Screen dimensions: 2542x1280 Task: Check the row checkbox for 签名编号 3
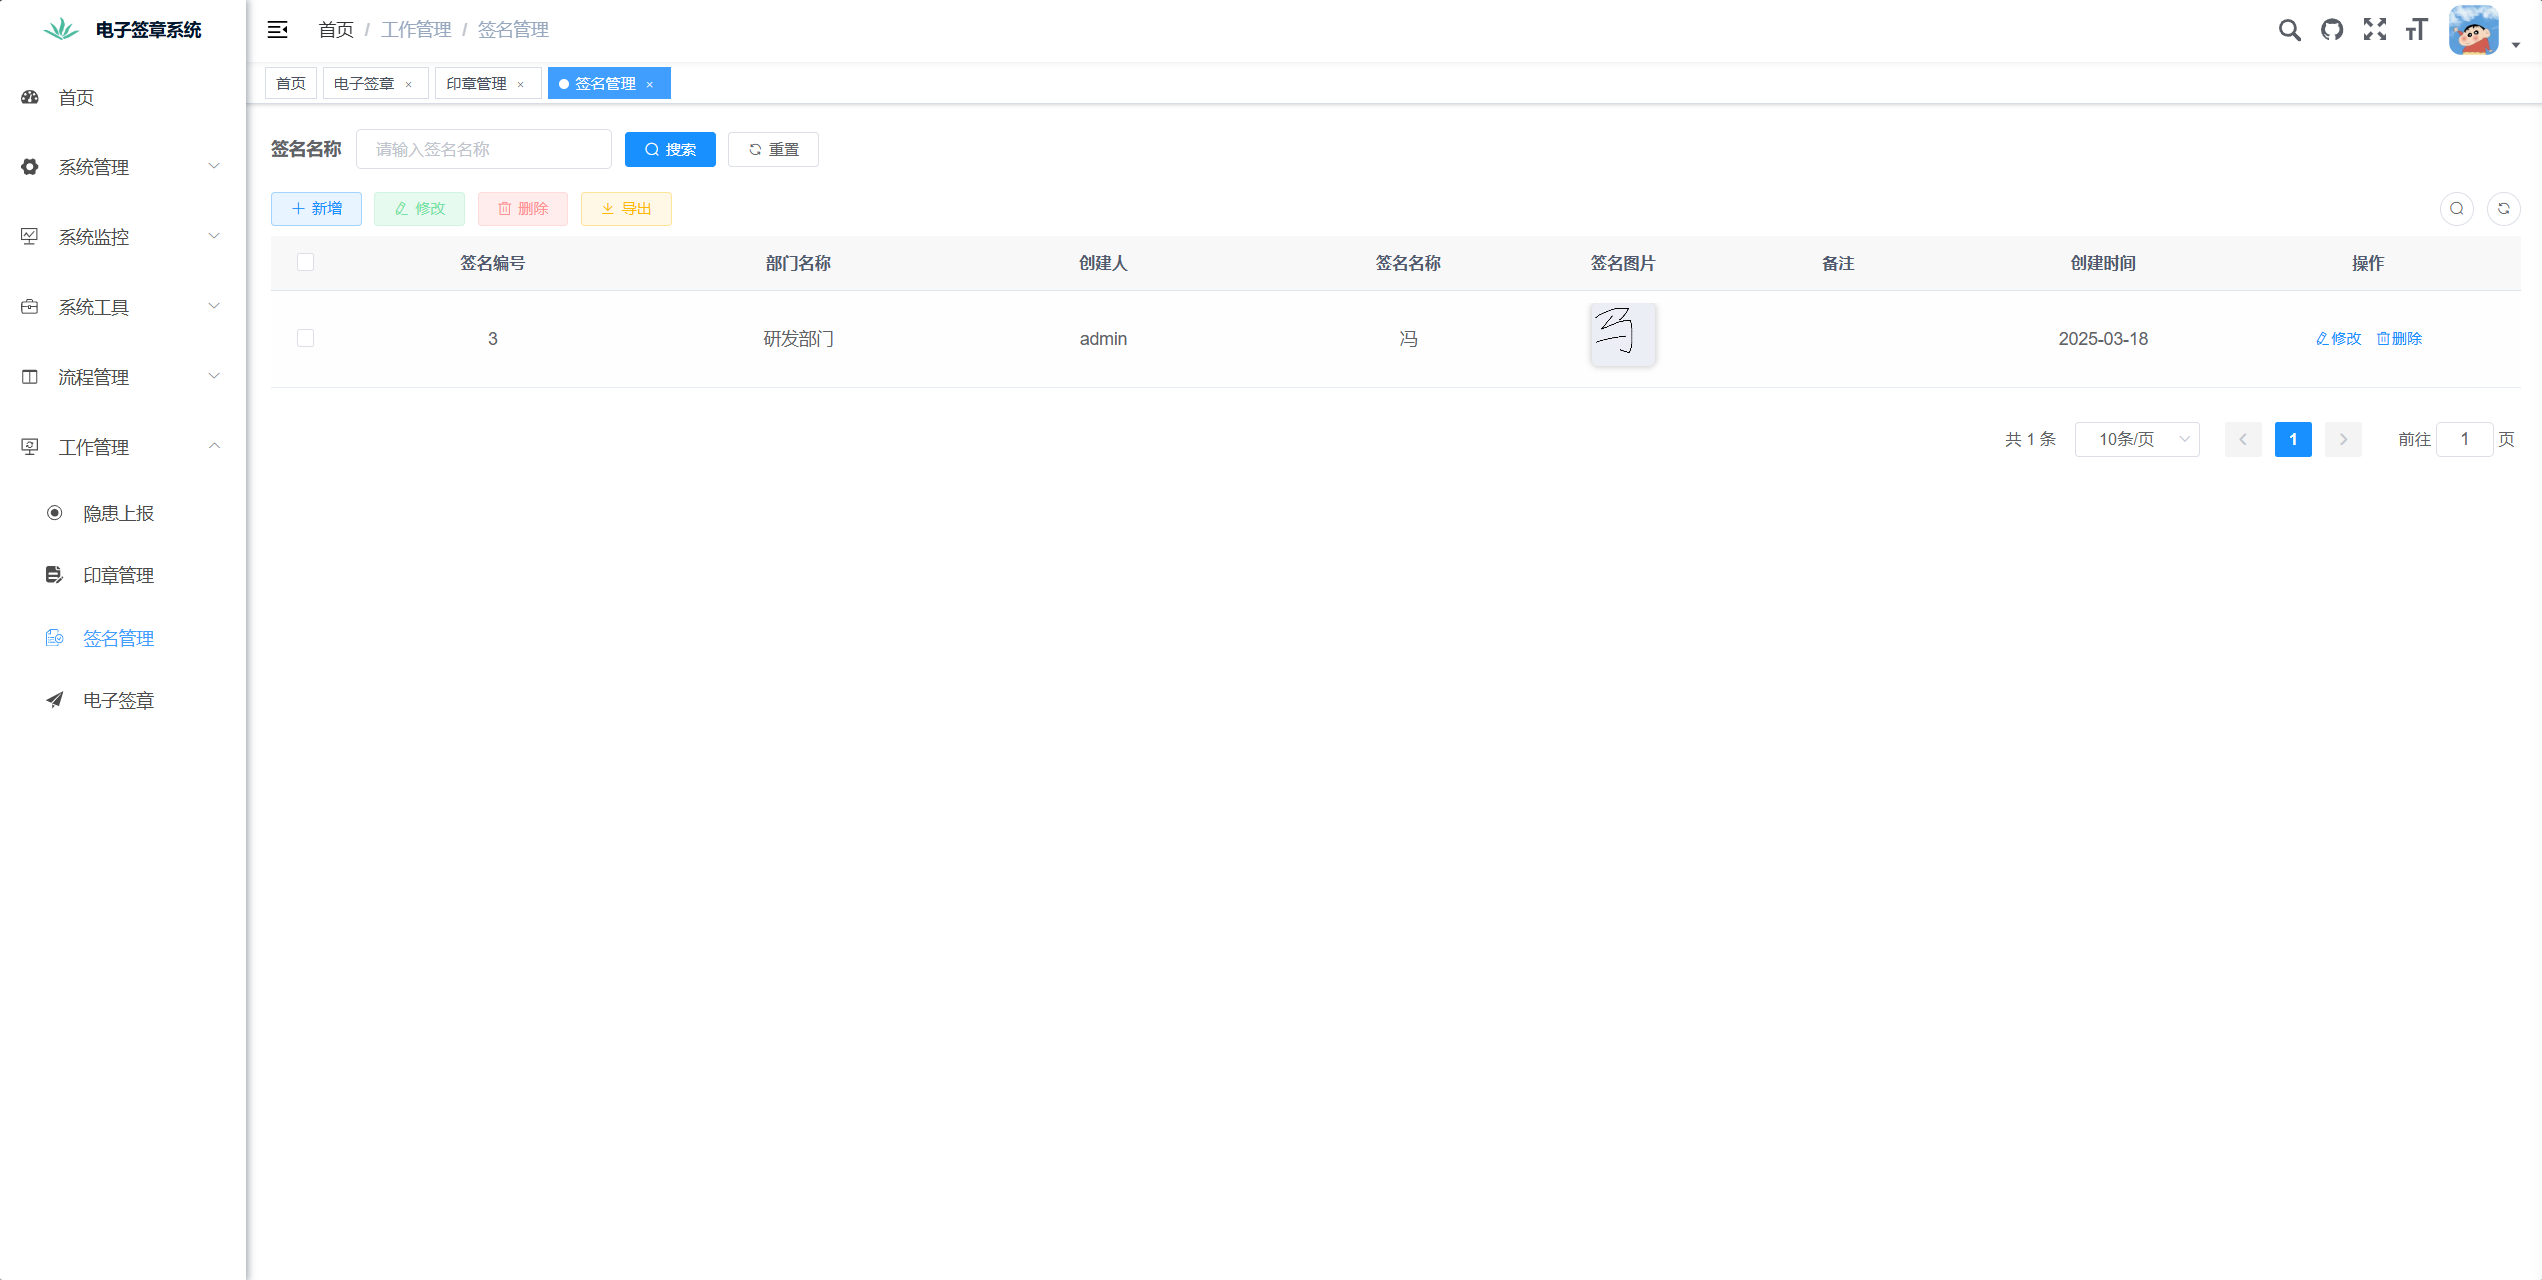[x=306, y=338]
